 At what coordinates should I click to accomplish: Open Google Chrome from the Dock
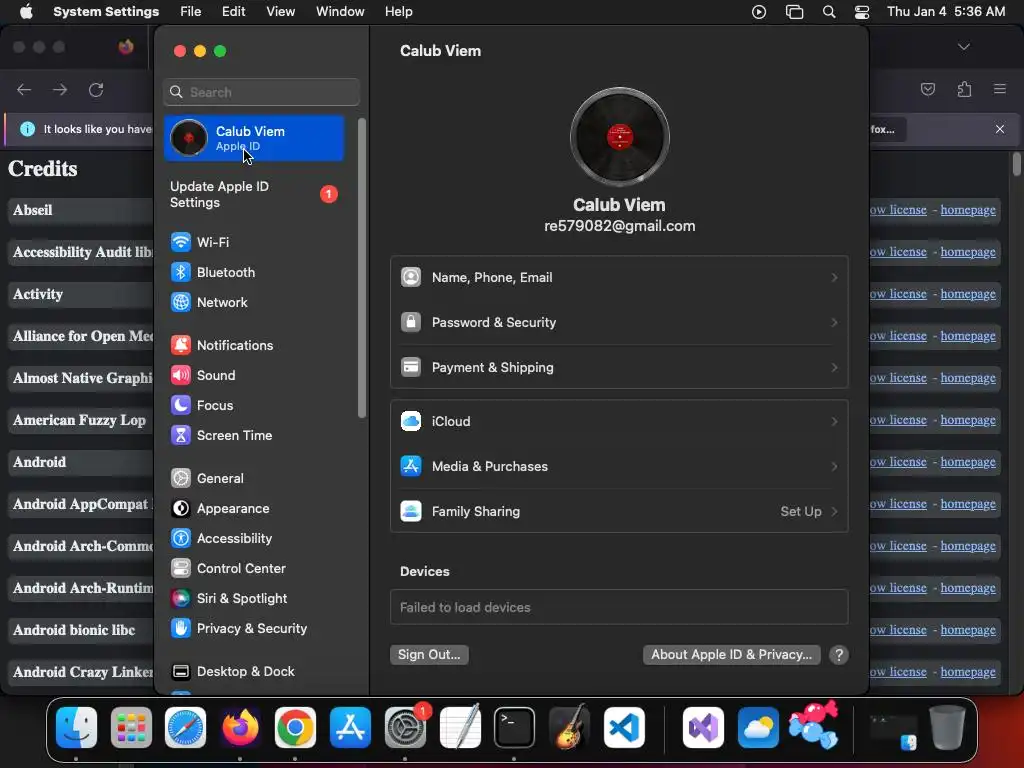pyautogui.click(x=295, y=728)
